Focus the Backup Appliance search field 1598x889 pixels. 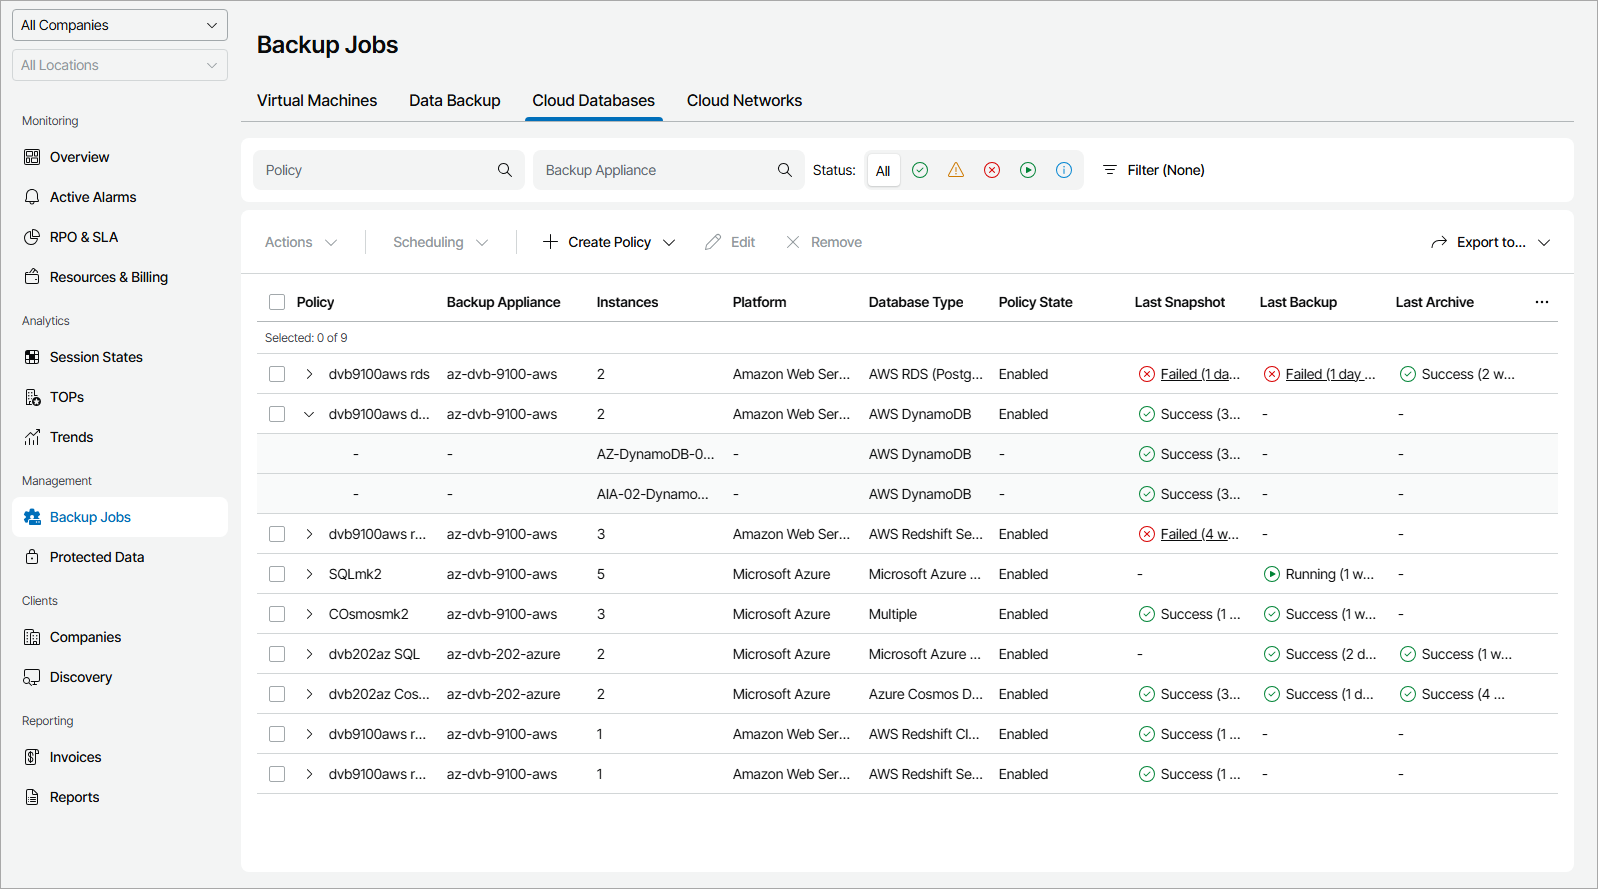coord(655,170)
